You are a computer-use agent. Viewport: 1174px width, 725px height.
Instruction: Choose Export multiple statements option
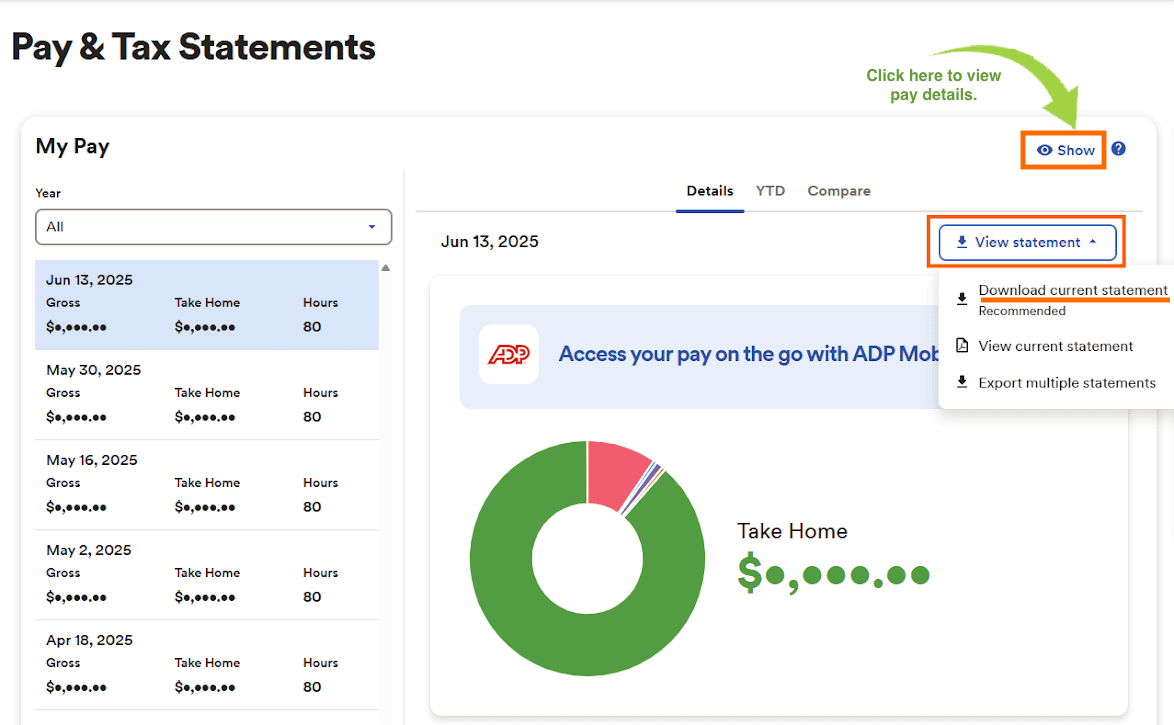point(1066,382)
